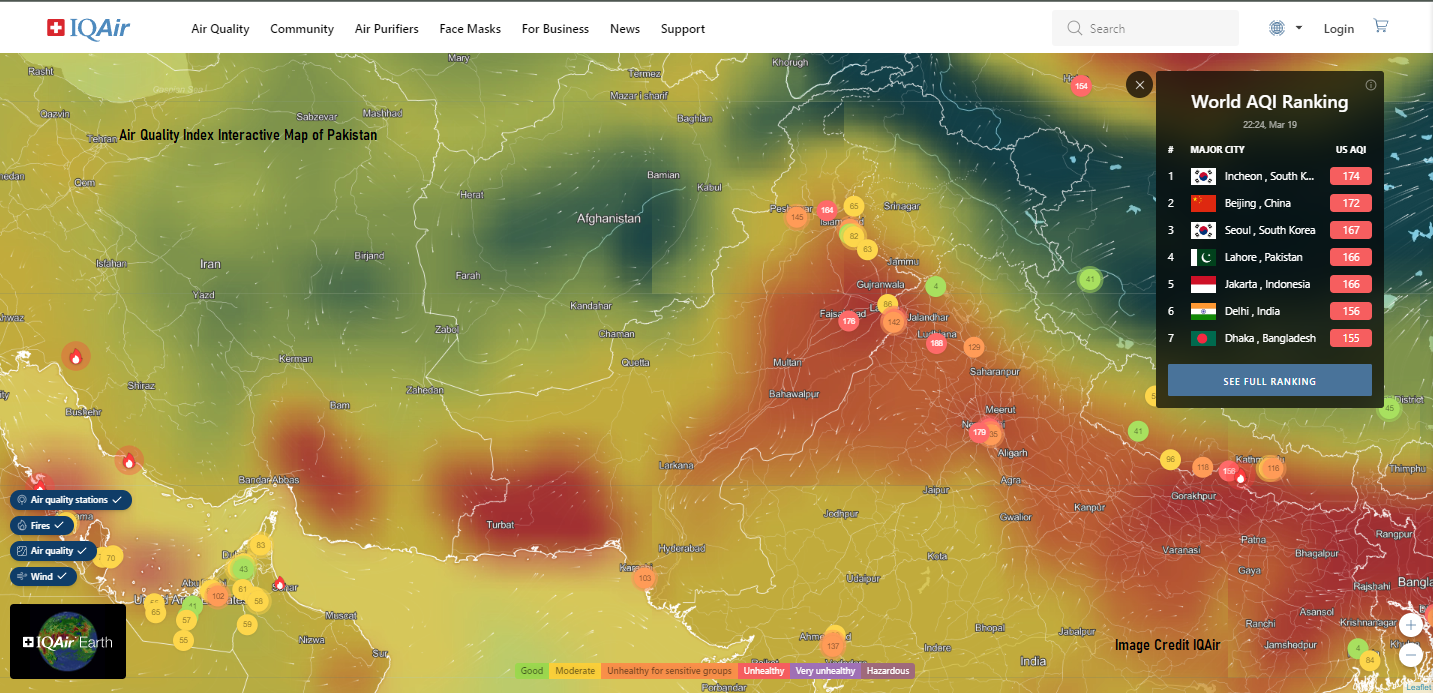The image size is (1433, 693).
Task: Select the red station marker showing 188
Action: 936,343
